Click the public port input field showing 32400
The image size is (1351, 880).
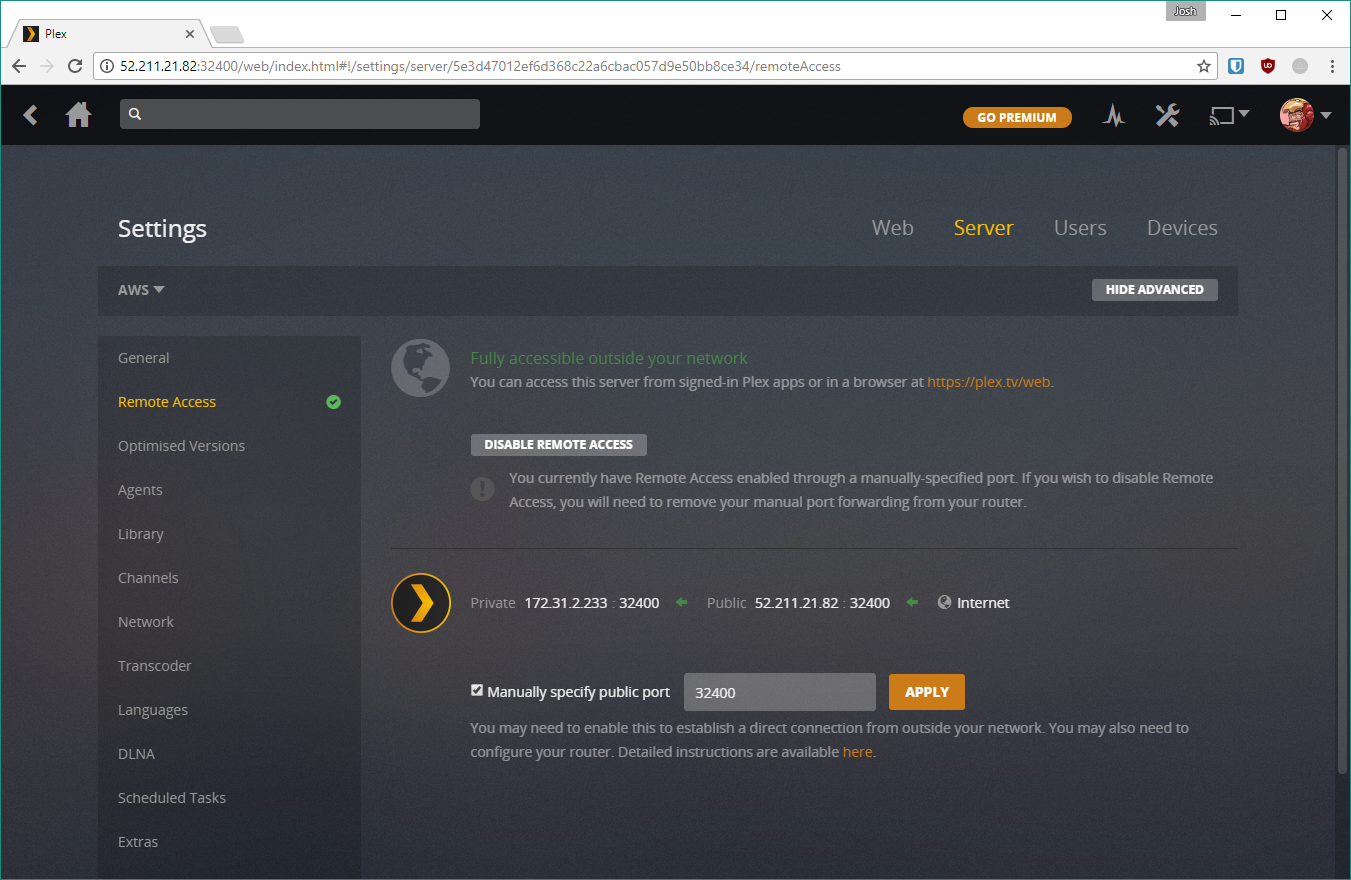[780, 692]
